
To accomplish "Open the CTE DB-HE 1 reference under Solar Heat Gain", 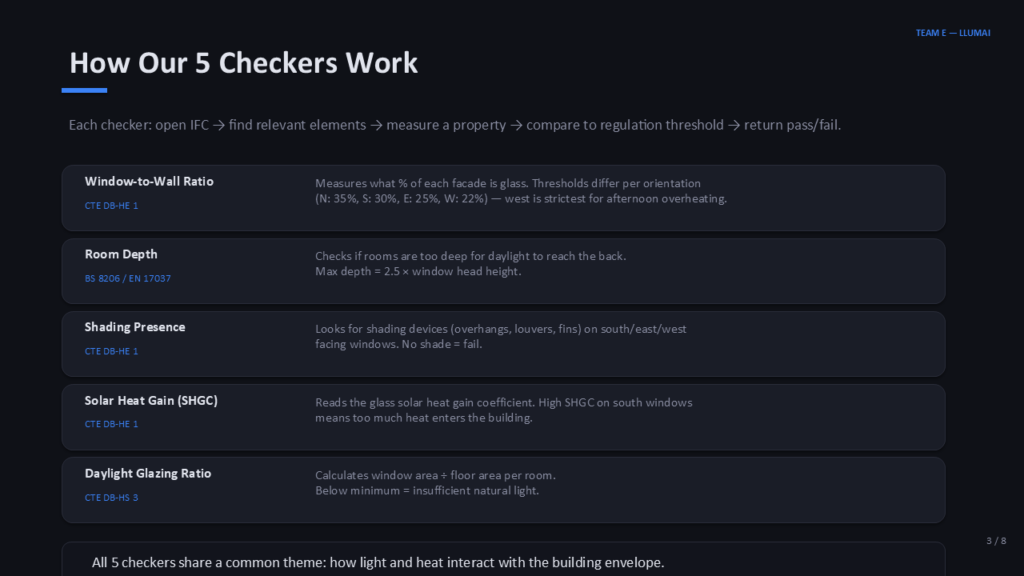I will click(x=111, y=424).
